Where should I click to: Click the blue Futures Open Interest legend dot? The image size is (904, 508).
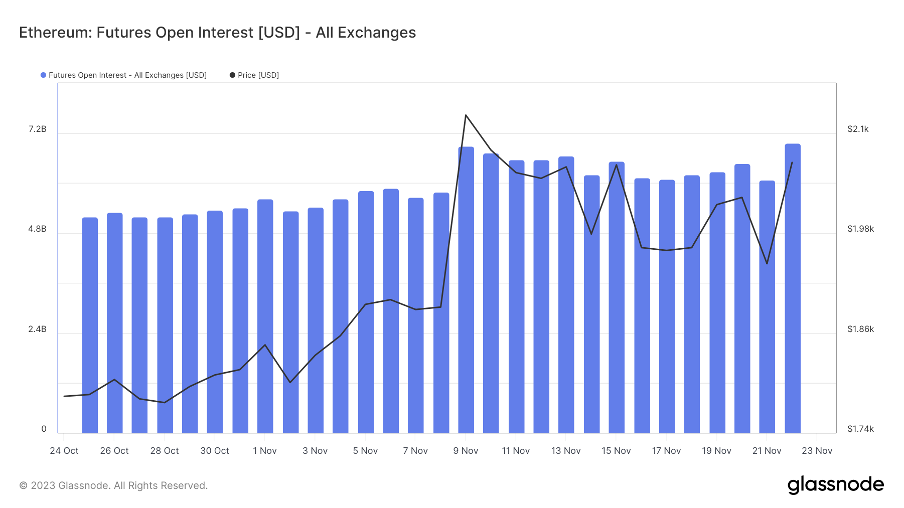(x=43, y=75)
